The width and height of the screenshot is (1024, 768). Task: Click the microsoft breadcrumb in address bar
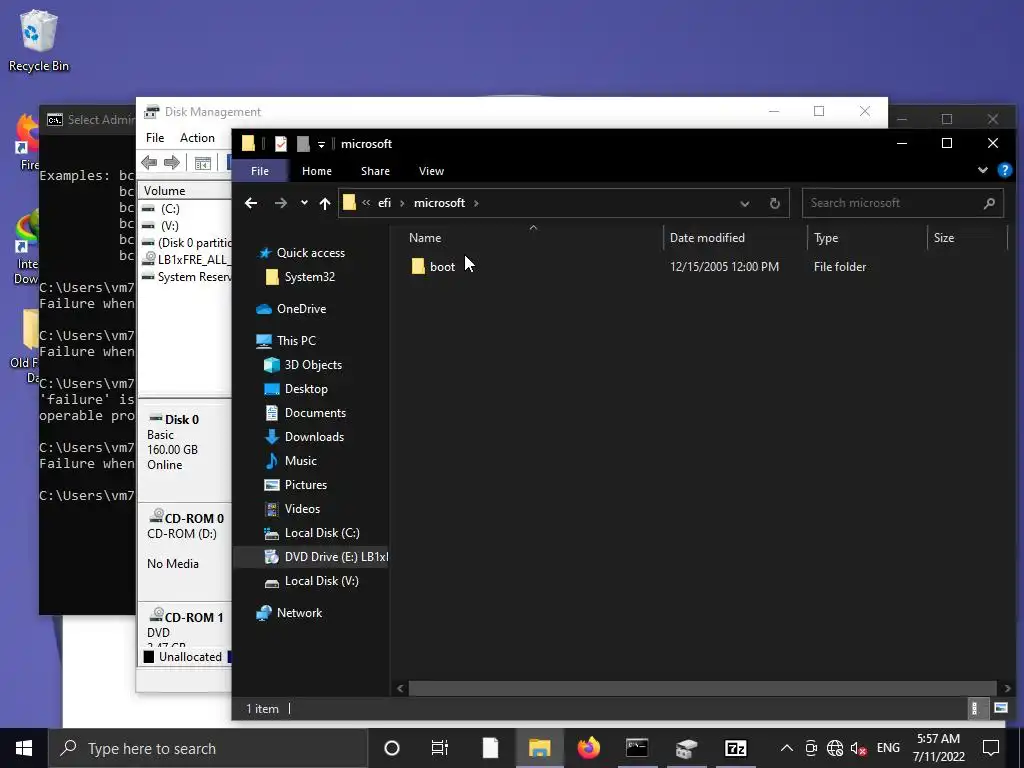coord(440,203)
